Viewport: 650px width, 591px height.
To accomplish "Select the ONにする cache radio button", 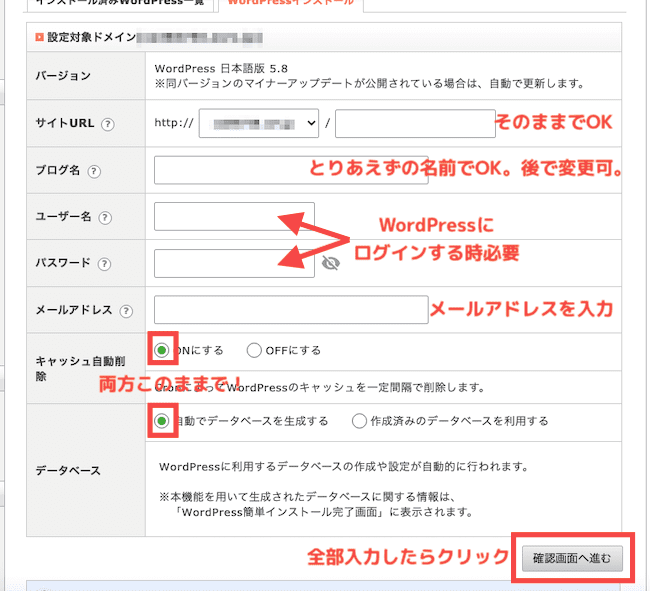I will [161, 350].
